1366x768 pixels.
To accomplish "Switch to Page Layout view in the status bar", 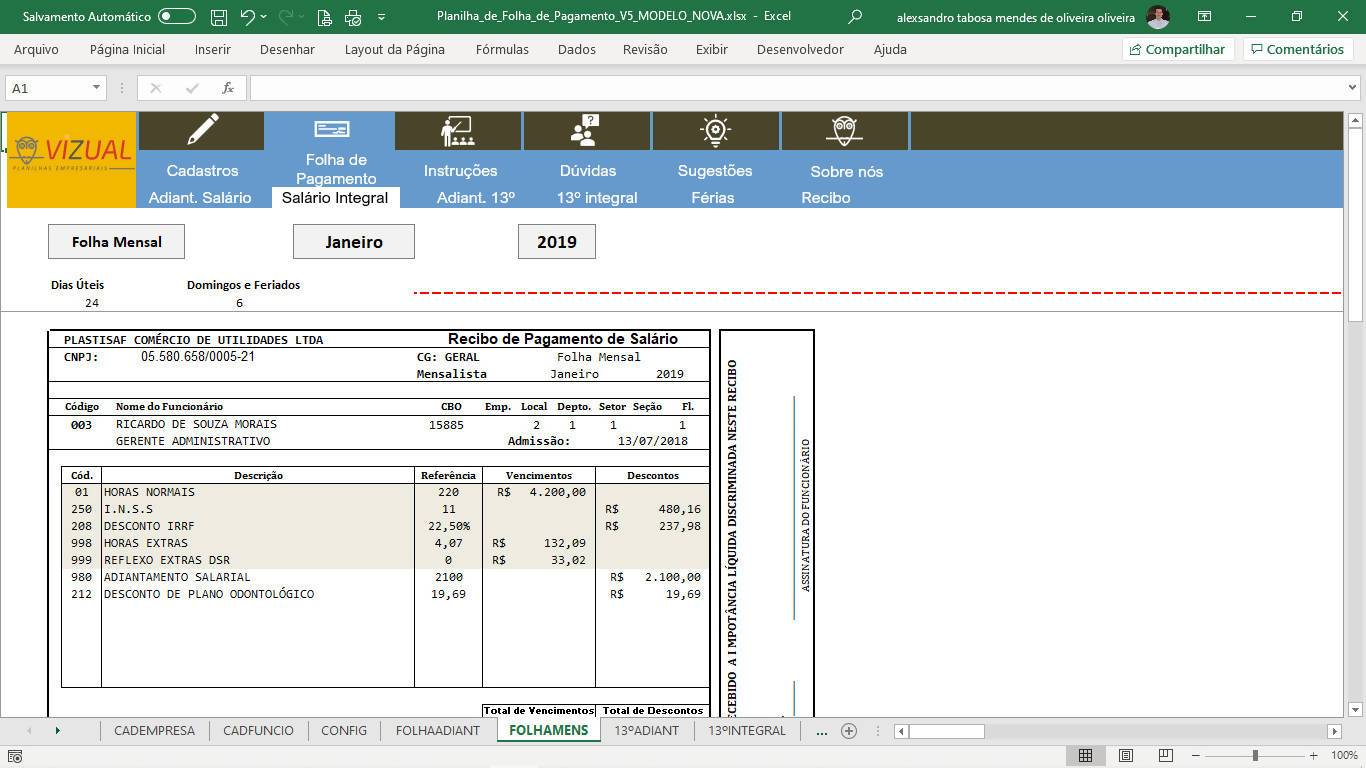I will click(x=1125, y=755).
